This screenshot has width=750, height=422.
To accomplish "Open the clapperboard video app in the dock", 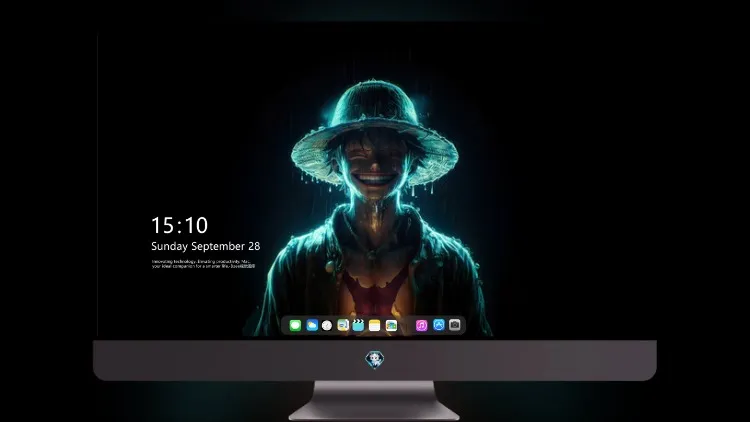I will [x=358, y=325].
